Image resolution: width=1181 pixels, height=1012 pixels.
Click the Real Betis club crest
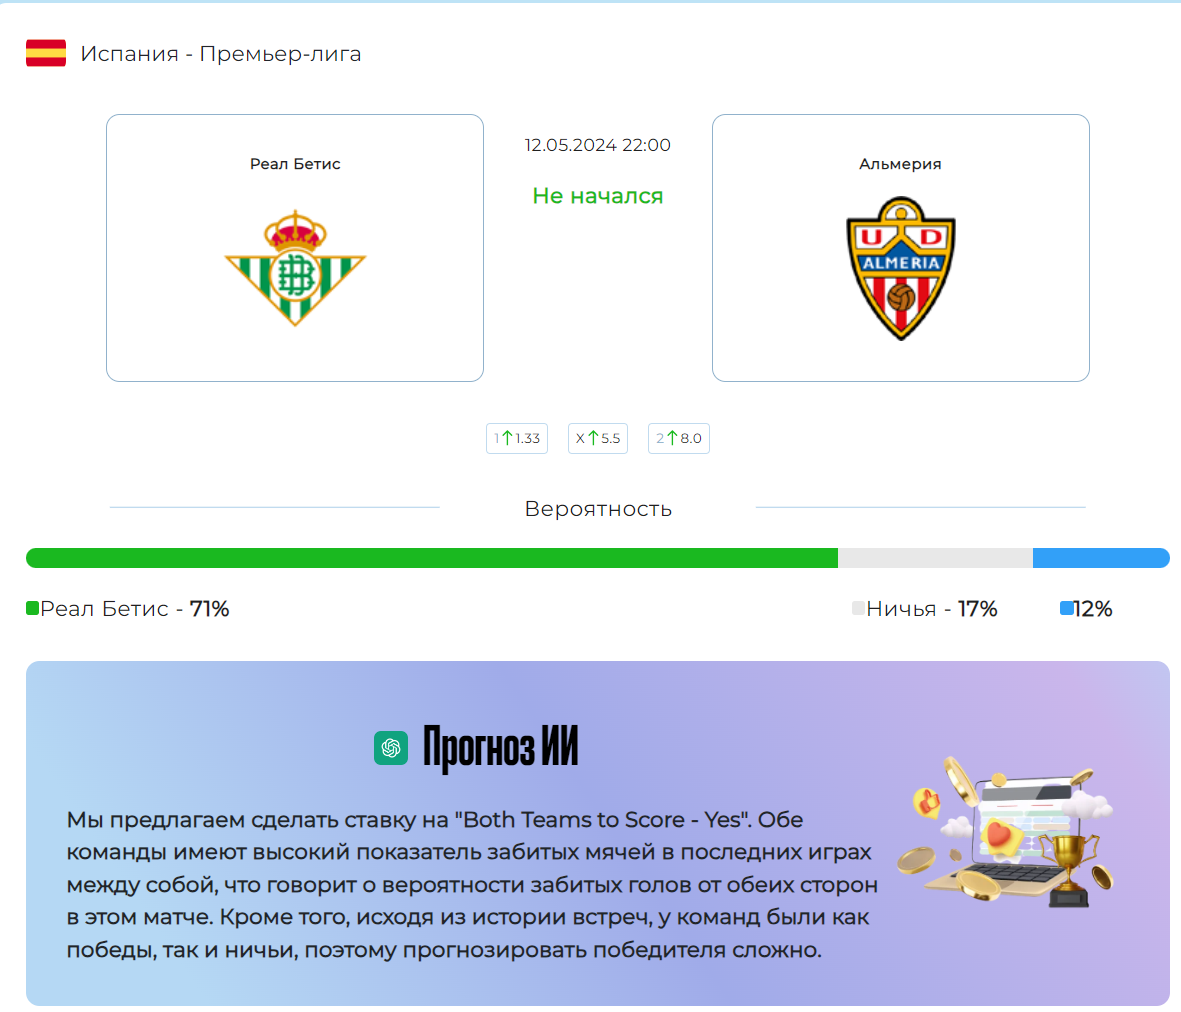(295, 268)
